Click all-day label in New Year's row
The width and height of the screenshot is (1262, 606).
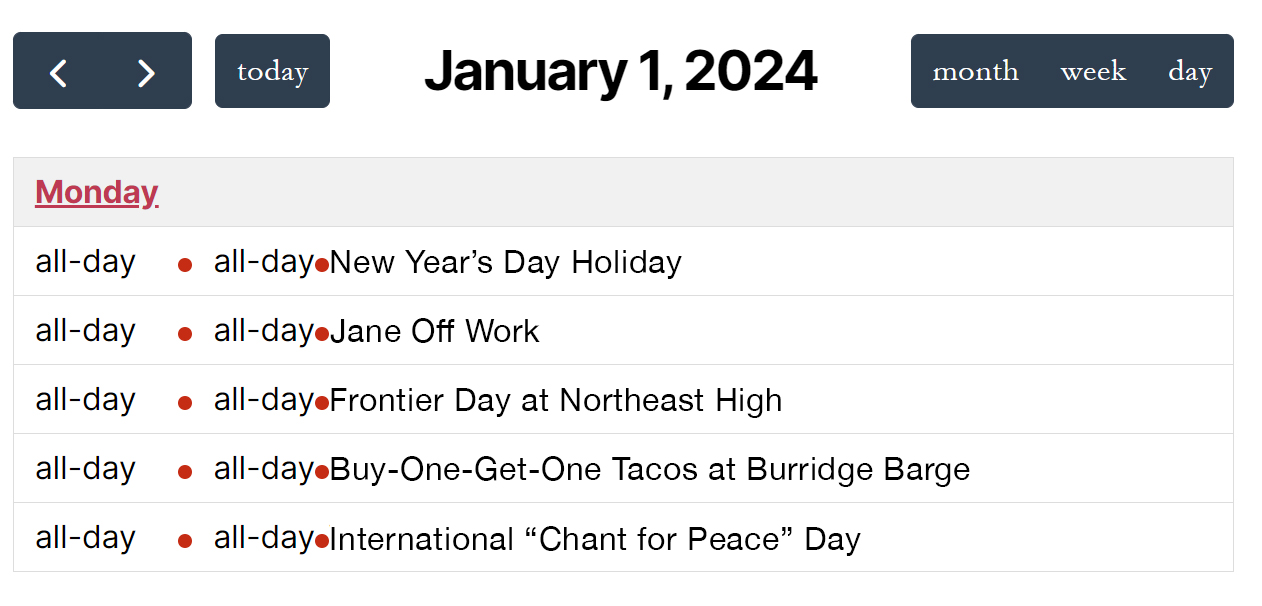(x=85, y=262)
